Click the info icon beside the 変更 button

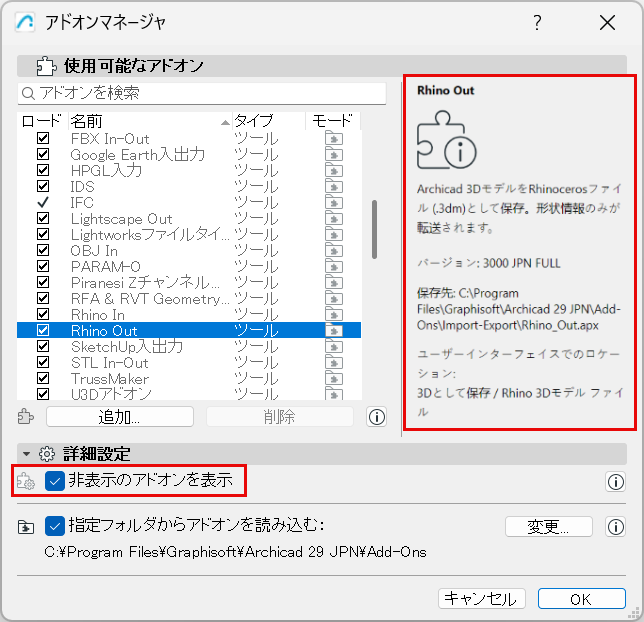click(615, 527)
